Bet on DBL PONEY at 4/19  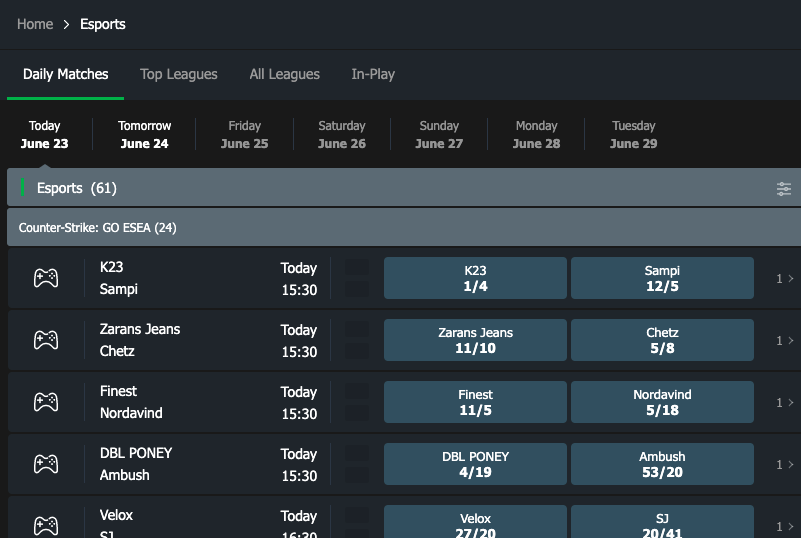pyautogui.click(x=475, y=464)
